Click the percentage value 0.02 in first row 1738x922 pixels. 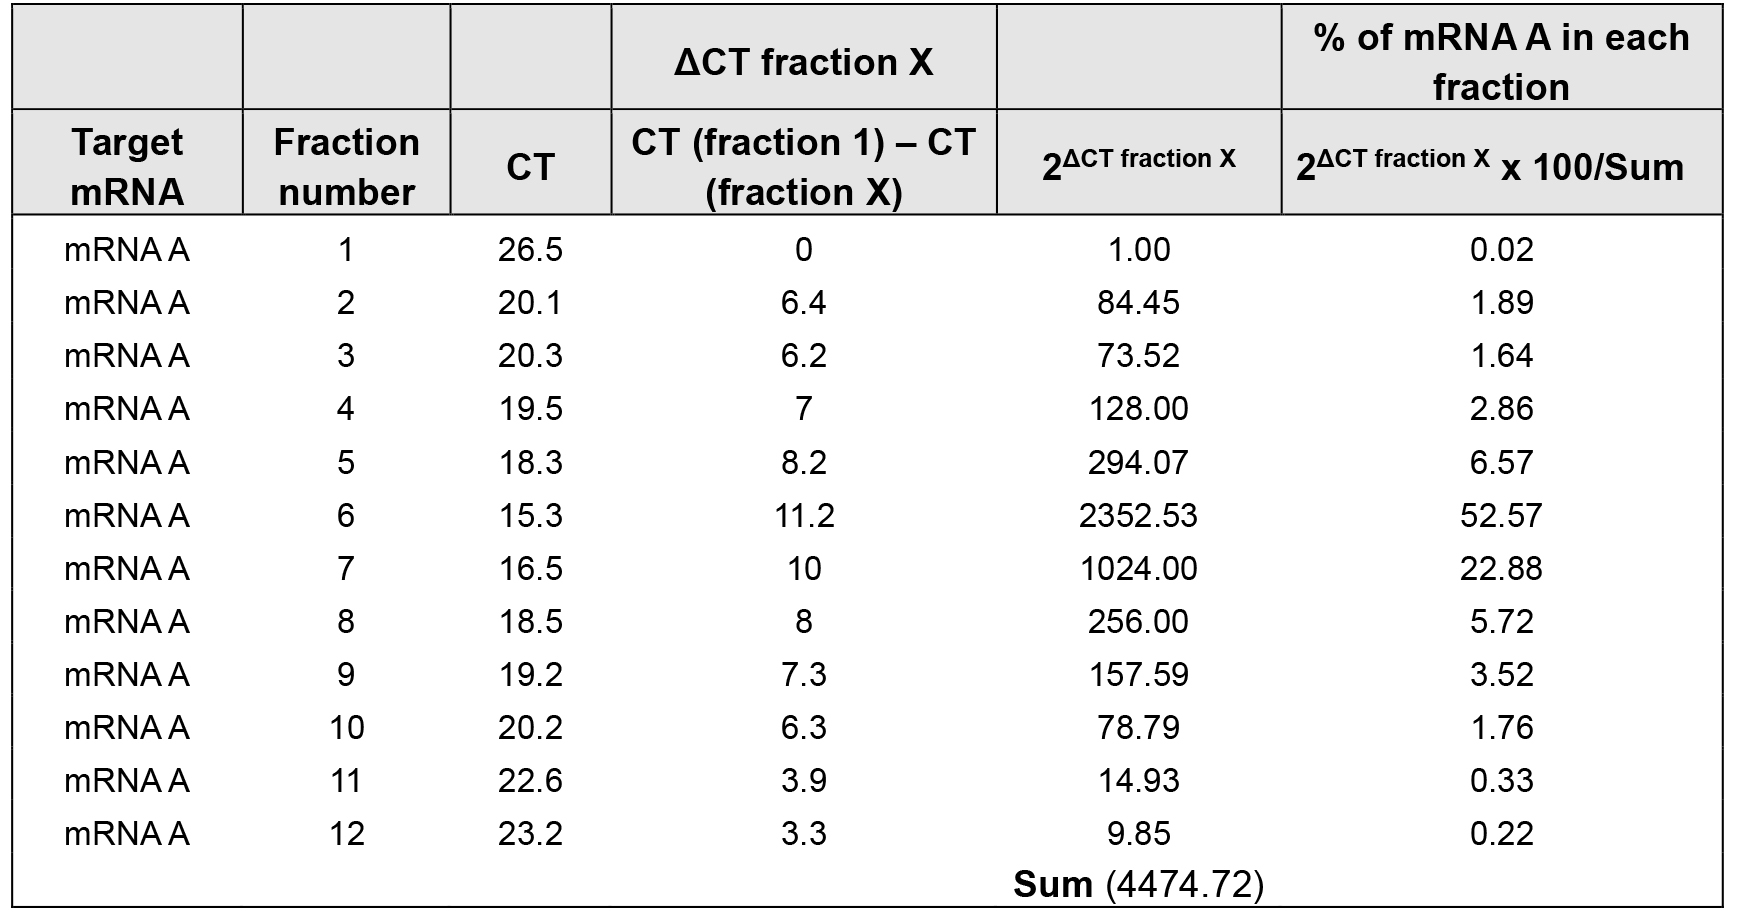[1501, 249]
